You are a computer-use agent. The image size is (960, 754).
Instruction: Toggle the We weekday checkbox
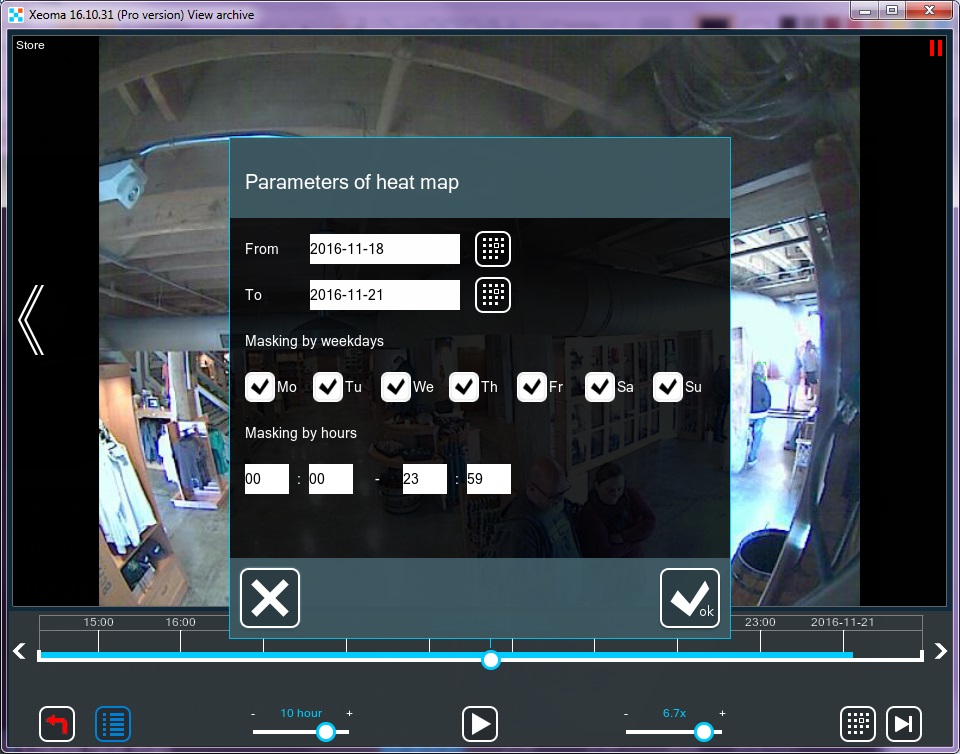click(396, 387)
